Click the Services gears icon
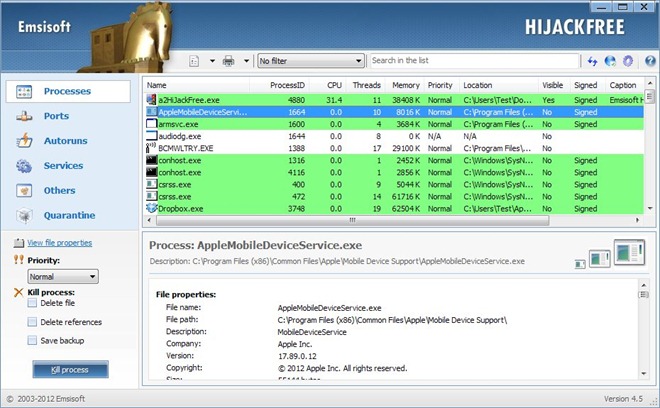The width and height of the screenshot is (660, 408). (x=24, y=166)
